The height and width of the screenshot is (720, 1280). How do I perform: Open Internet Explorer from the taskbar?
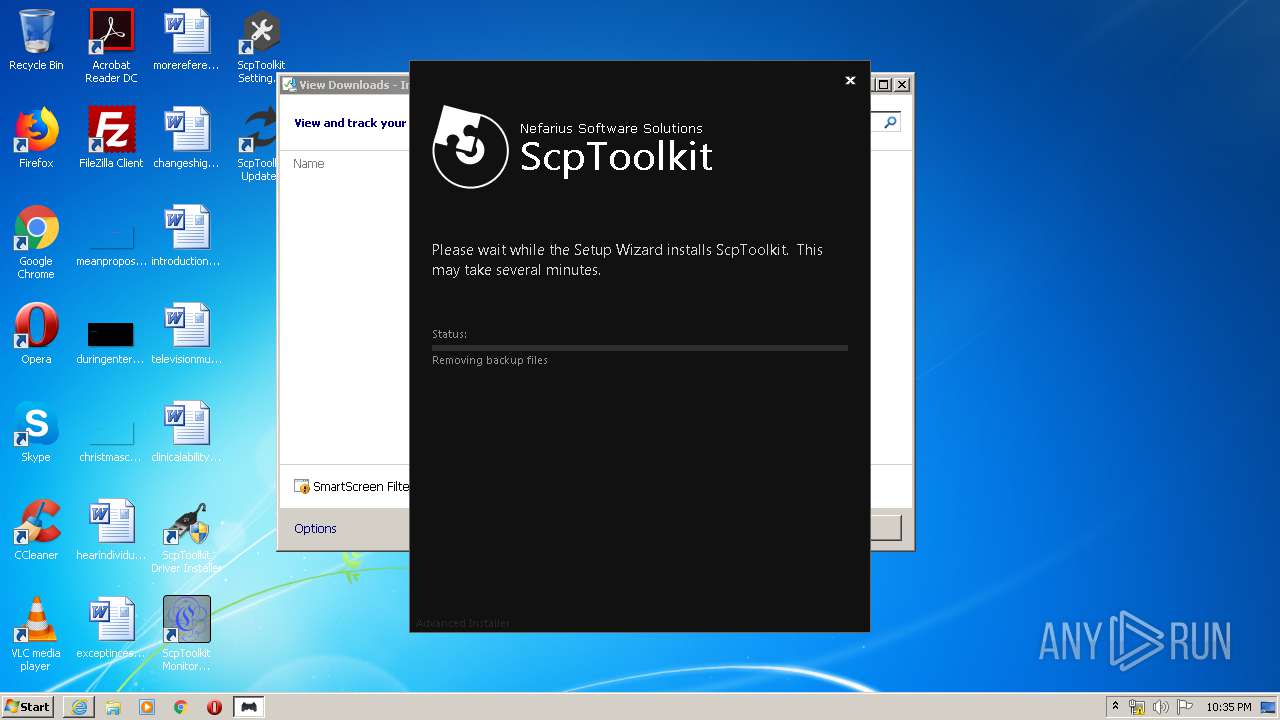[x=79, y=707]
